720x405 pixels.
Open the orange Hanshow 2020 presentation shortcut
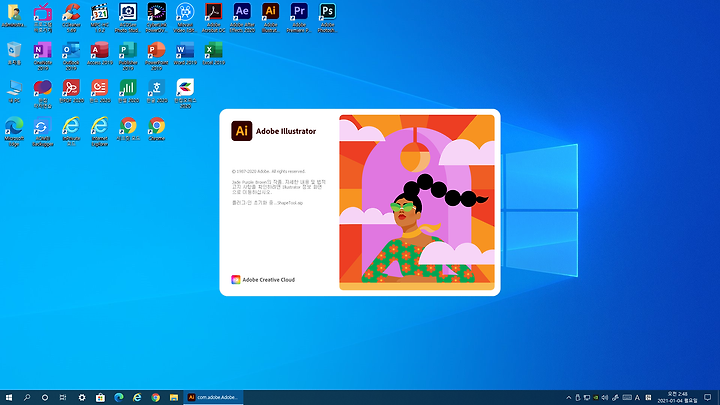[100, 90]
